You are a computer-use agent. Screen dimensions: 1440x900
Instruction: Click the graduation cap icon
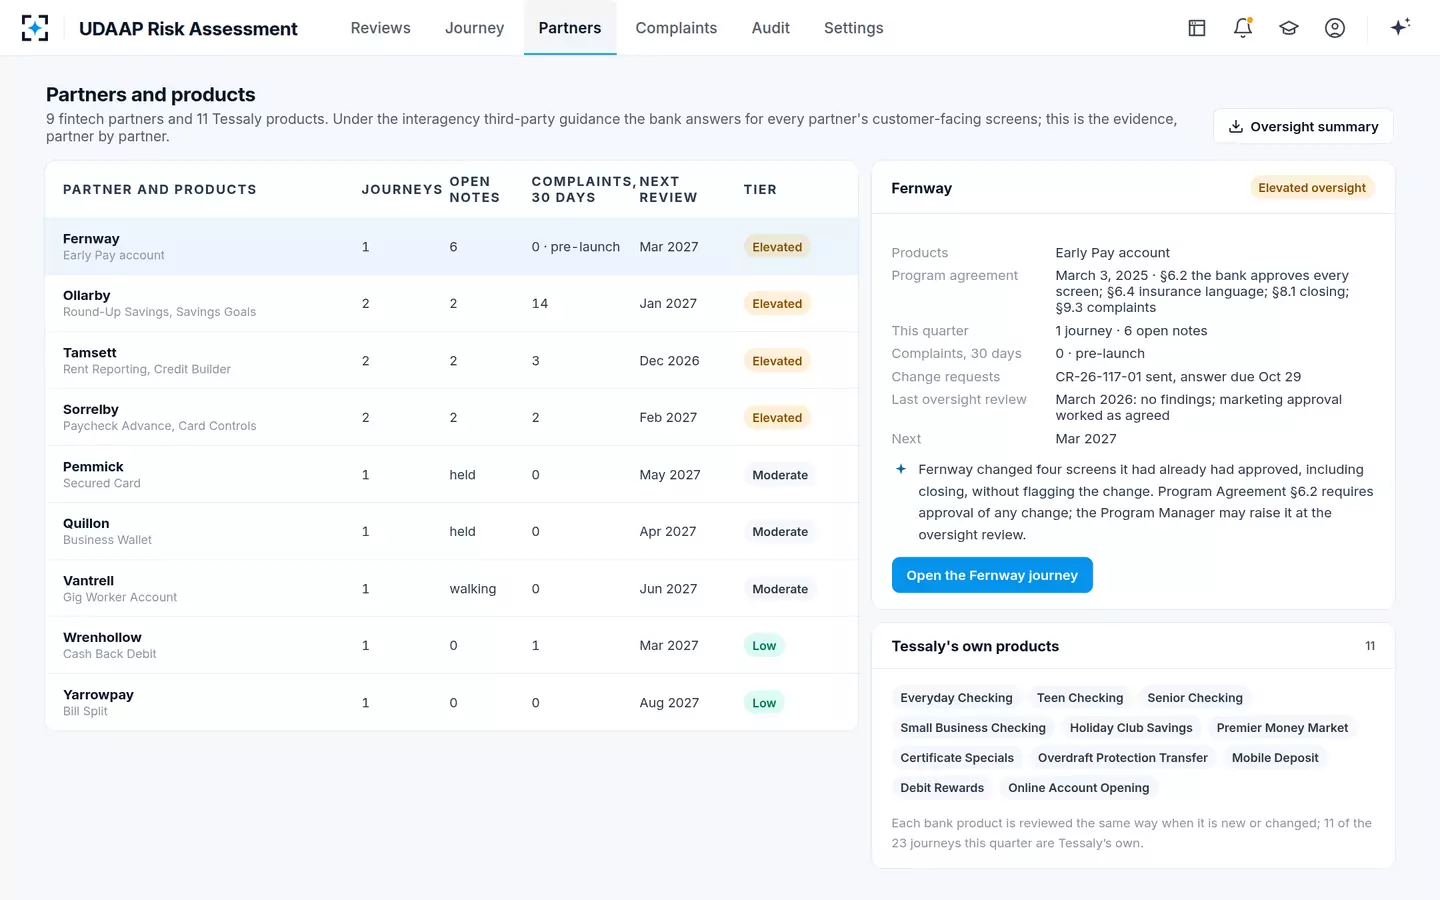point(1289,28)
